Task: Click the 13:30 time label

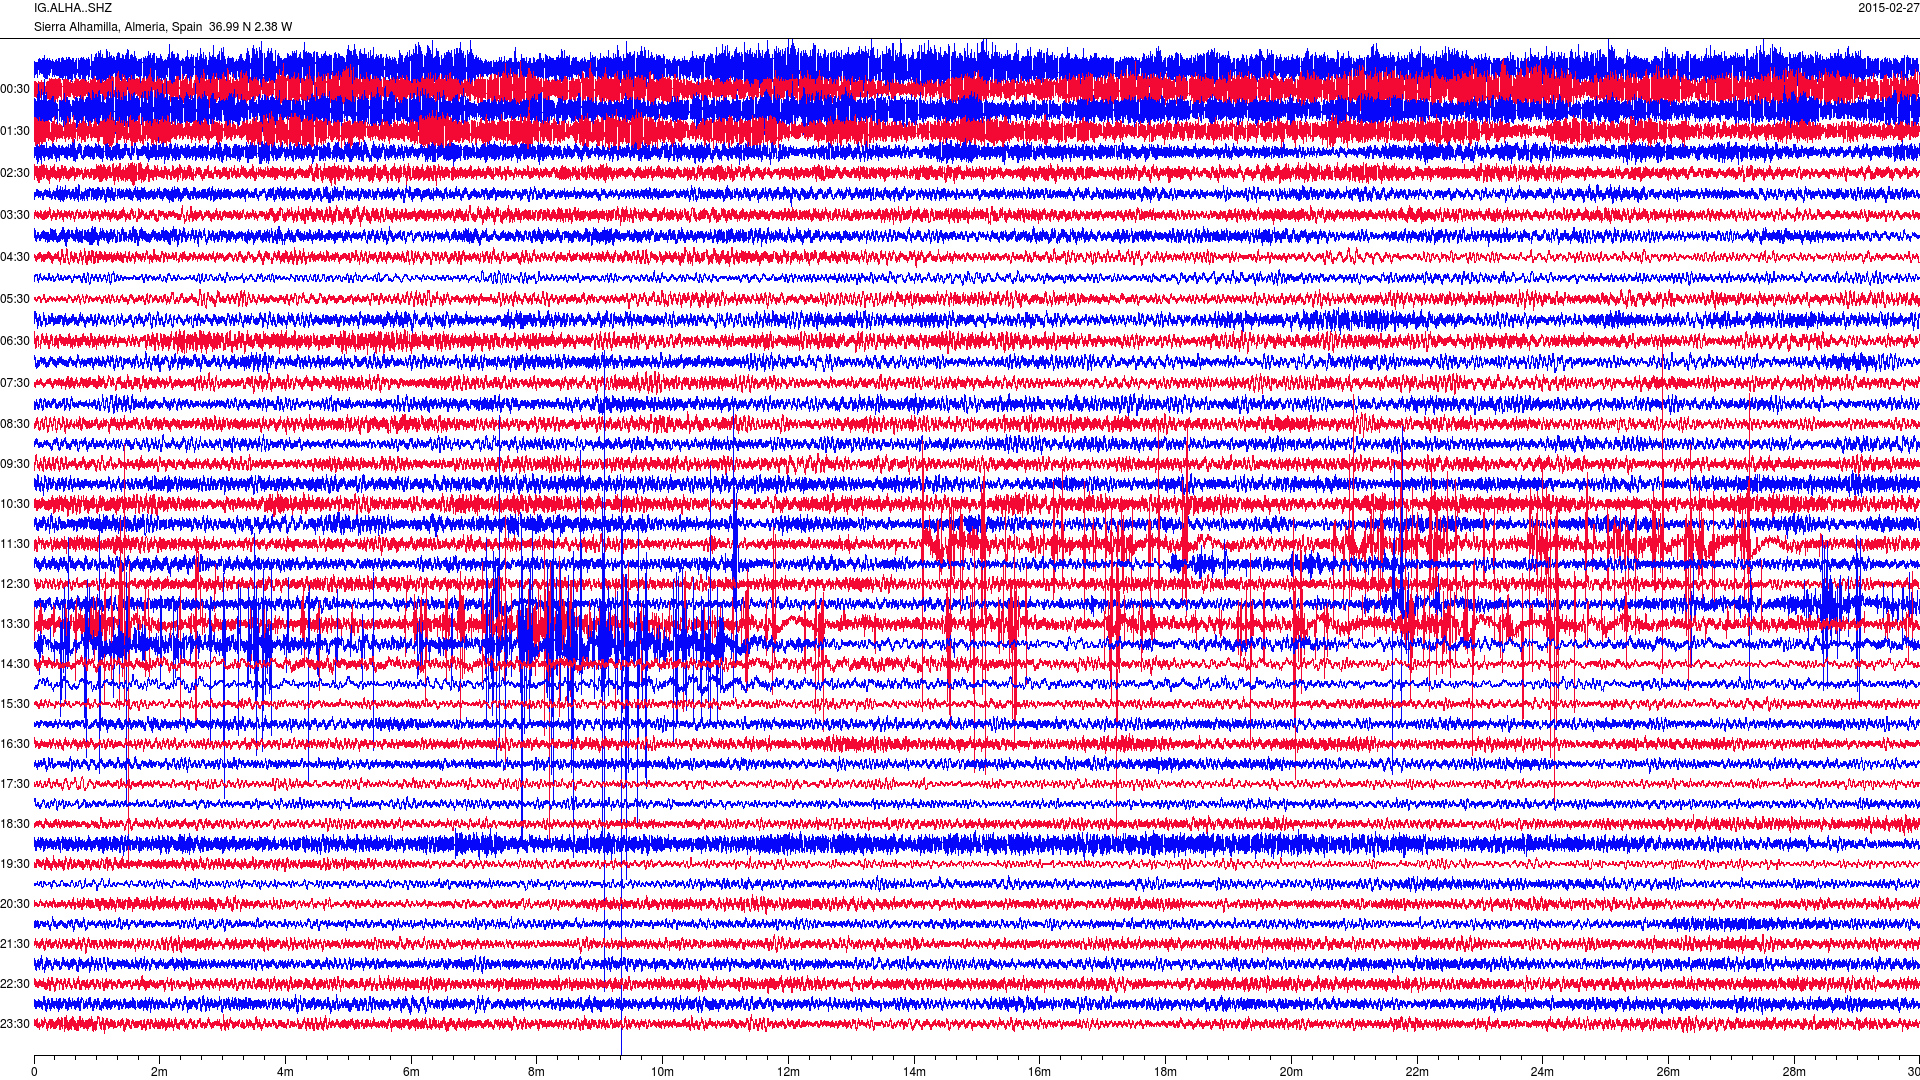Action: (15, 624)
